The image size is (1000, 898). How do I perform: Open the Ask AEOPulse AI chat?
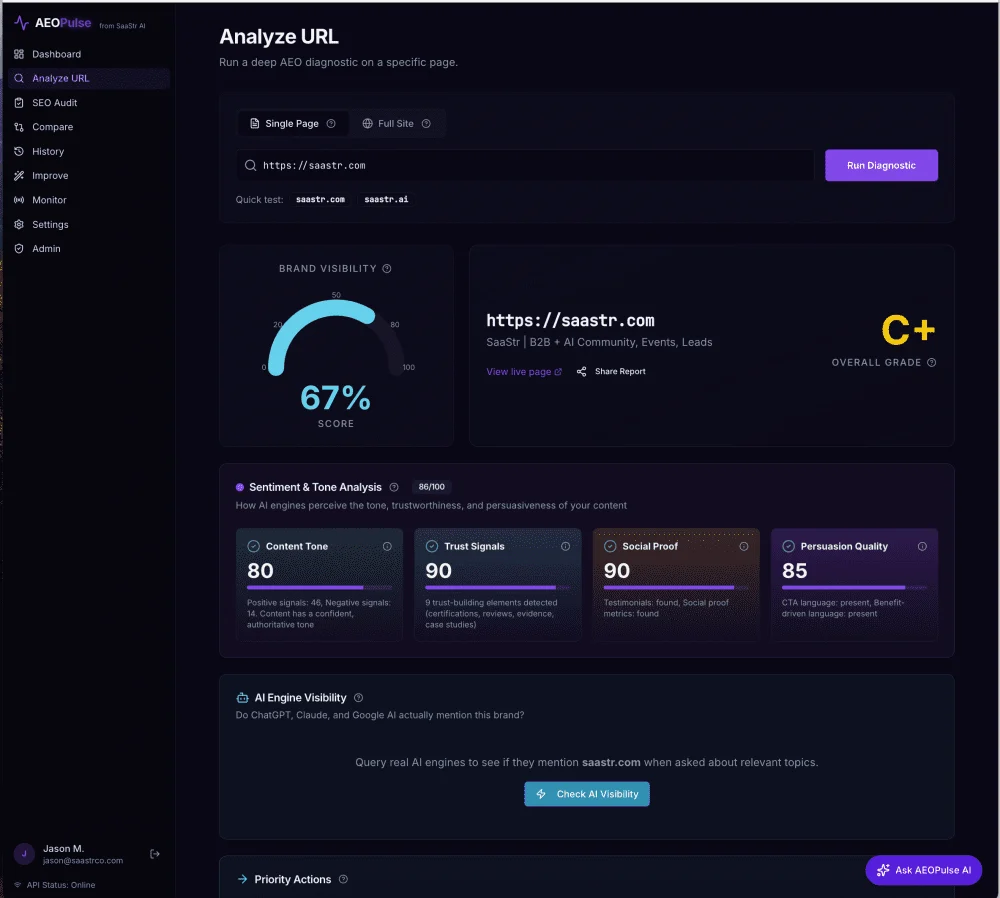(923, 870)
